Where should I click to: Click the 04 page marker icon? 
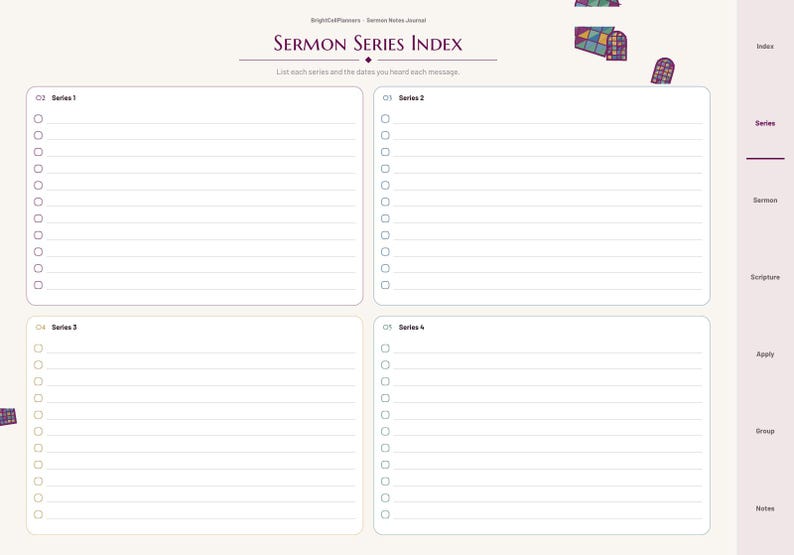pos(41,327)
